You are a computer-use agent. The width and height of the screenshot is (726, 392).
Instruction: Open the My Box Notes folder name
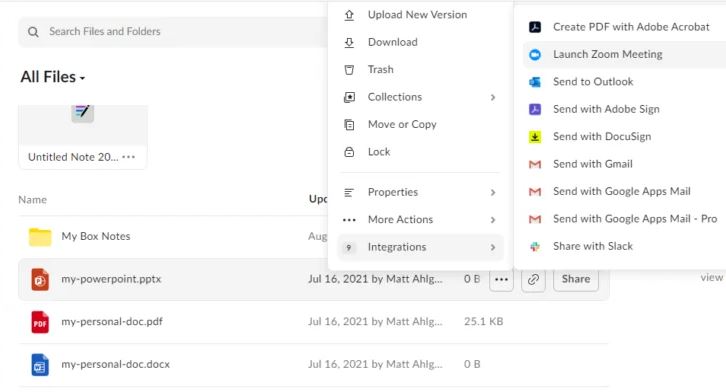point(96,236)
